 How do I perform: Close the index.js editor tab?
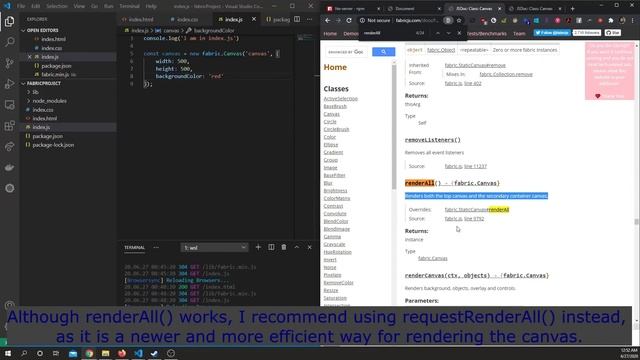(254, 19)
